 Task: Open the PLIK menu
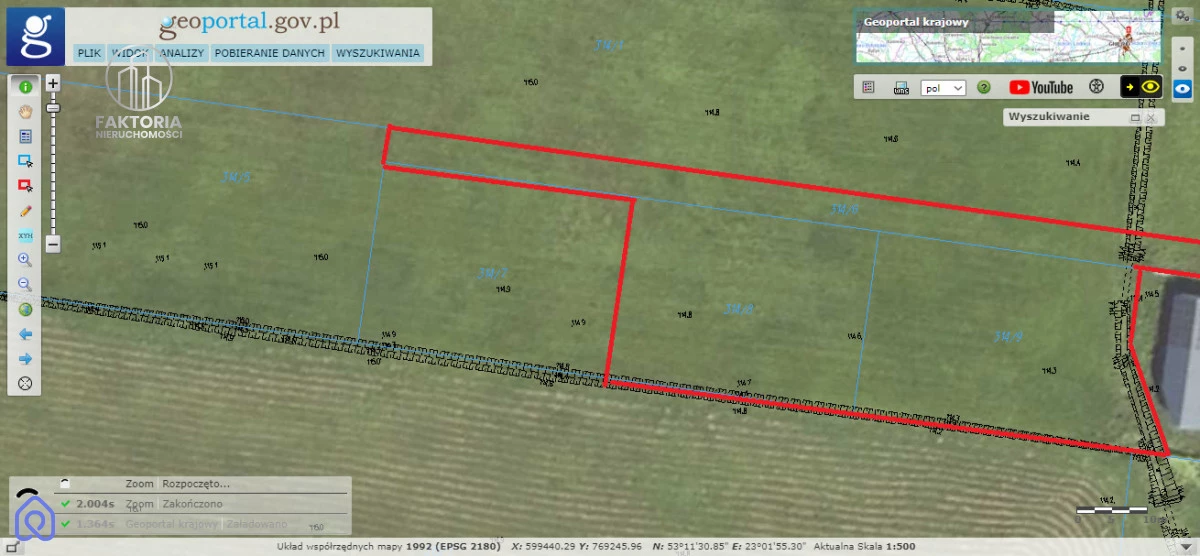(89, 53)
